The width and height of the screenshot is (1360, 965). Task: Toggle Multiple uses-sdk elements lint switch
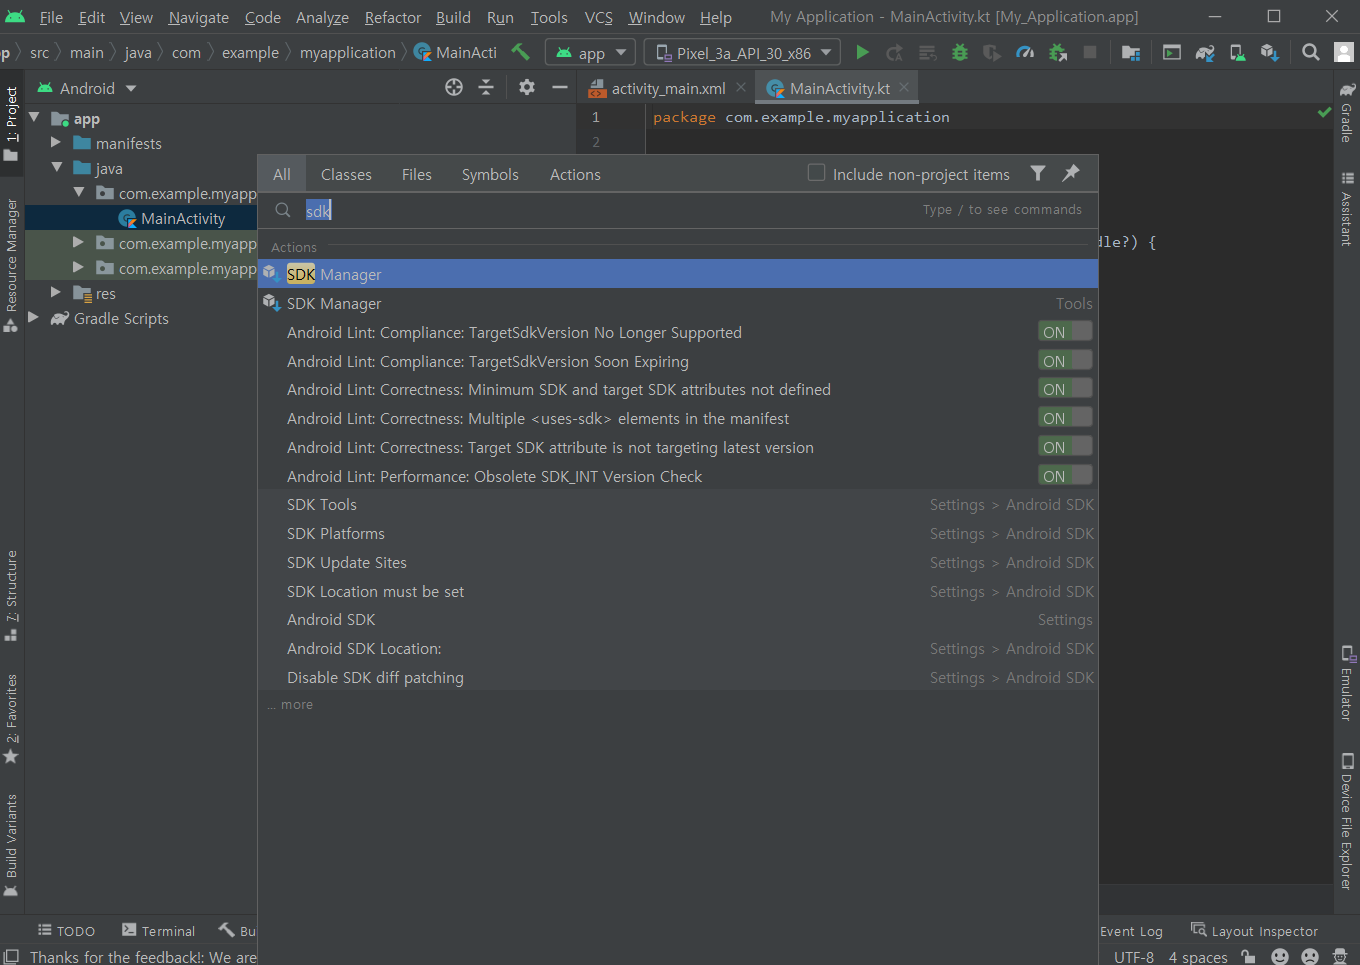(1065, 418)
